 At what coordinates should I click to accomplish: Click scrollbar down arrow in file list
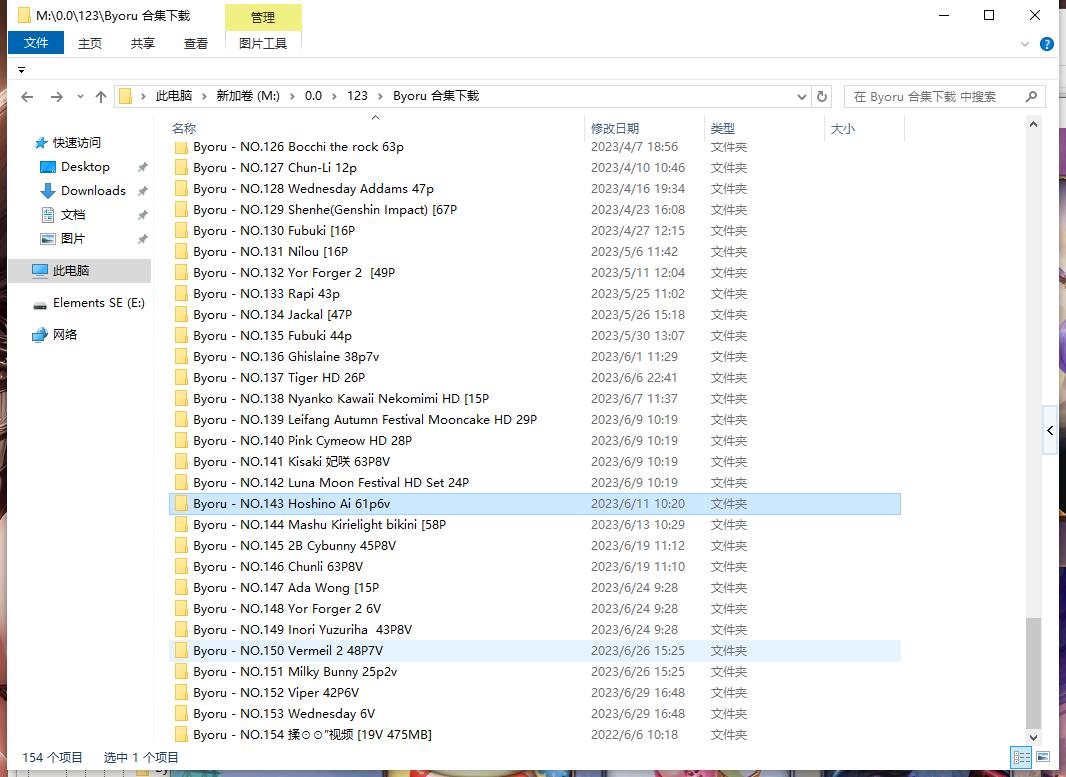click(x=1033, y=737)
